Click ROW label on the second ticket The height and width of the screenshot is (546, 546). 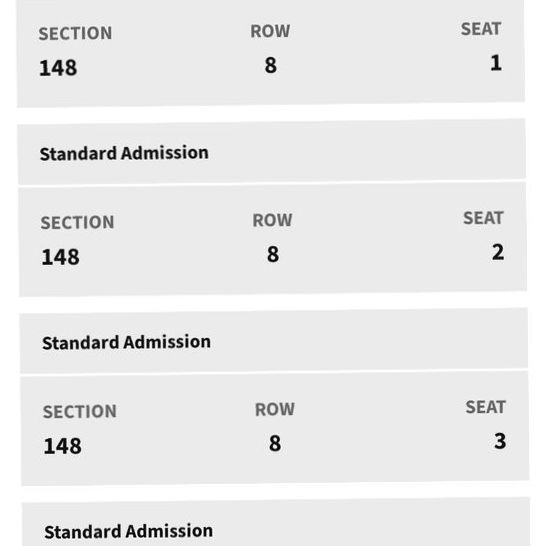point(272,220)
